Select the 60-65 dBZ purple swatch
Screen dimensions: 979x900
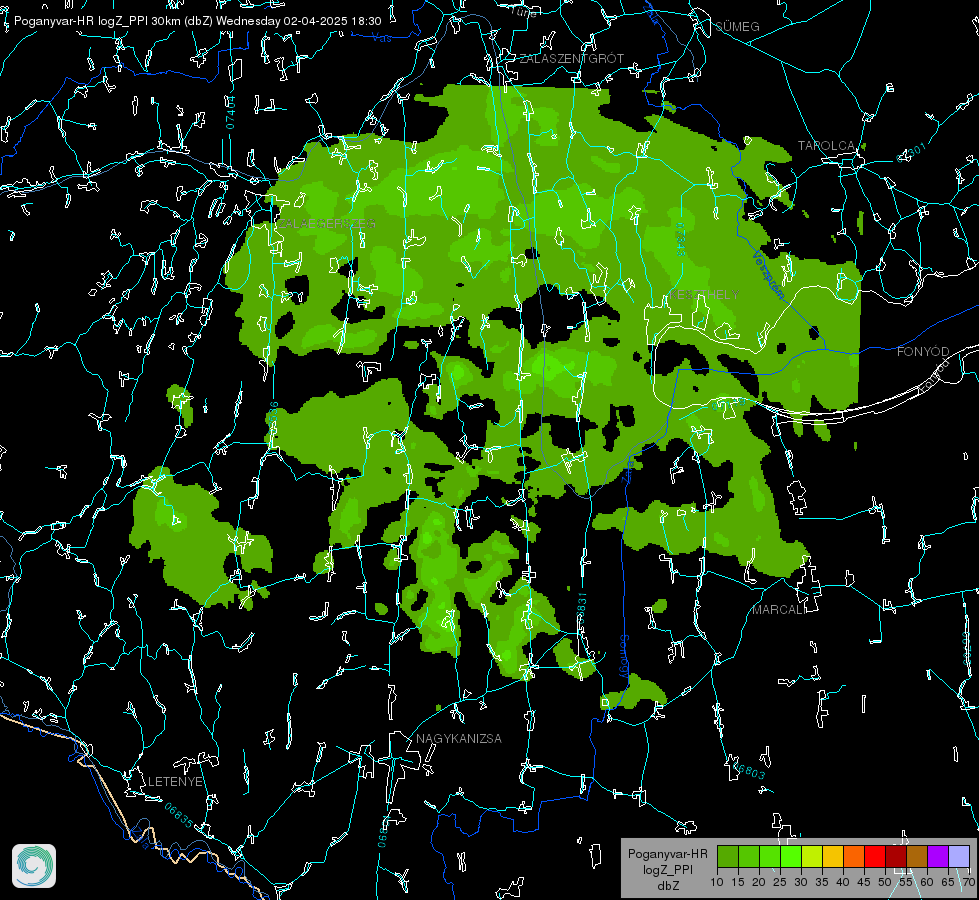click(938, 856)
